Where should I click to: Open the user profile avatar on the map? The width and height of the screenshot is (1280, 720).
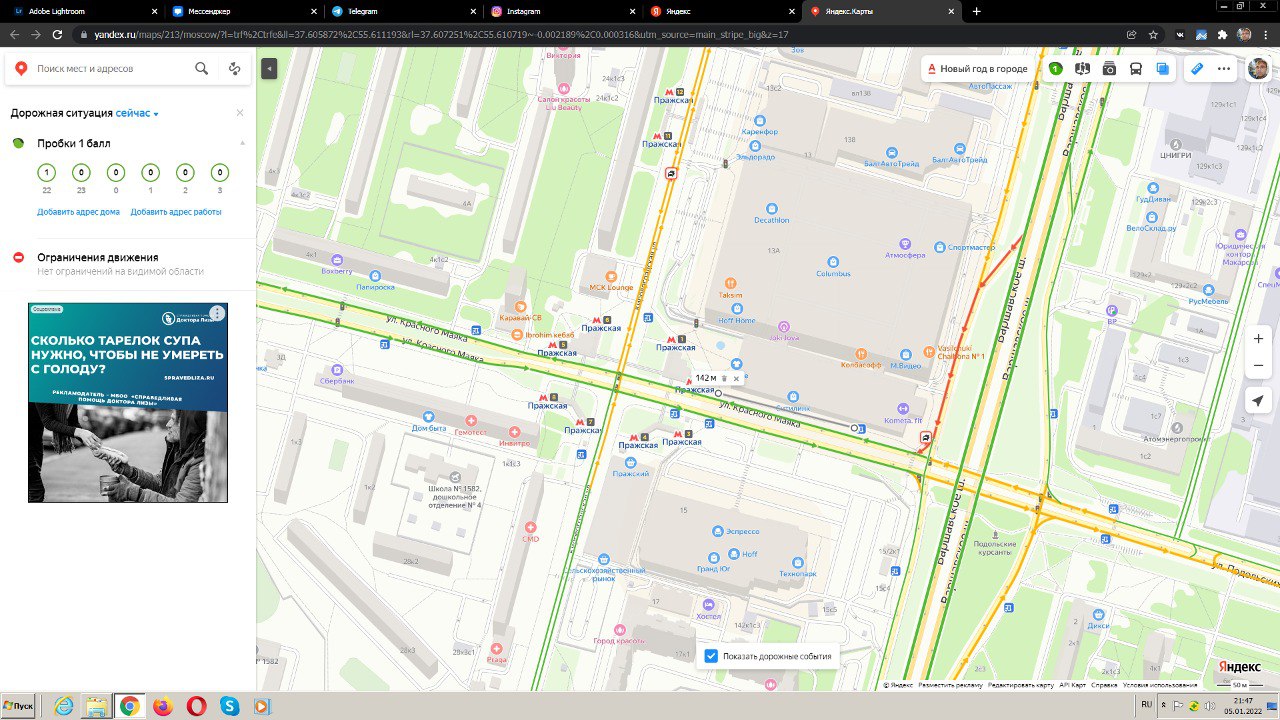(x=1258, y=68)
